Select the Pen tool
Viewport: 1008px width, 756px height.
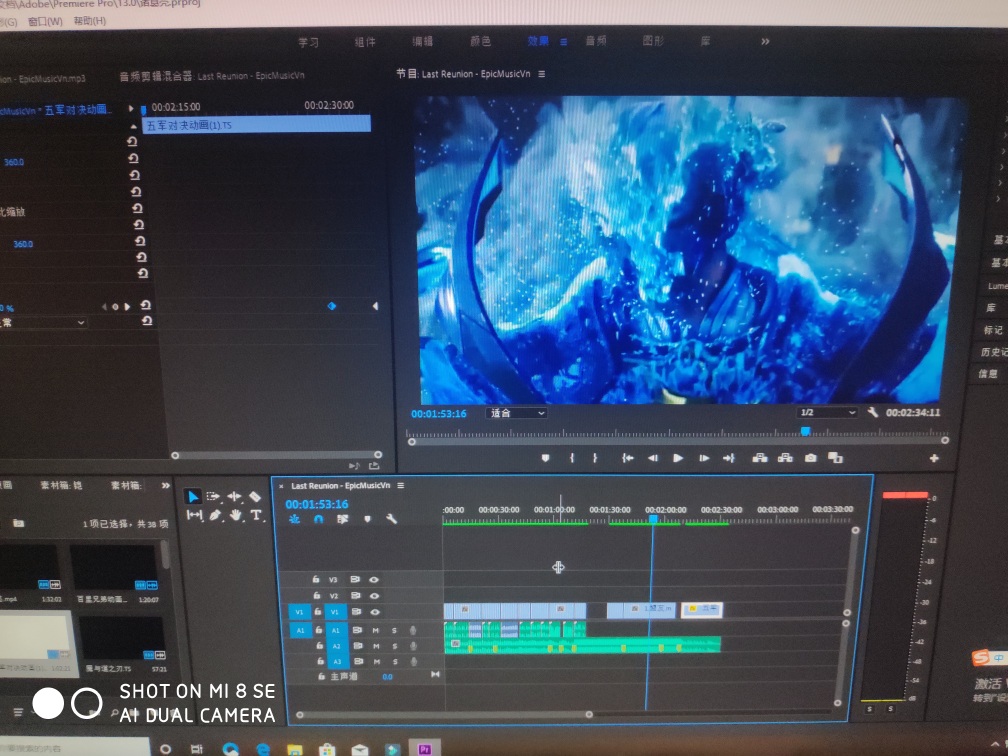(x=215, y=515)
